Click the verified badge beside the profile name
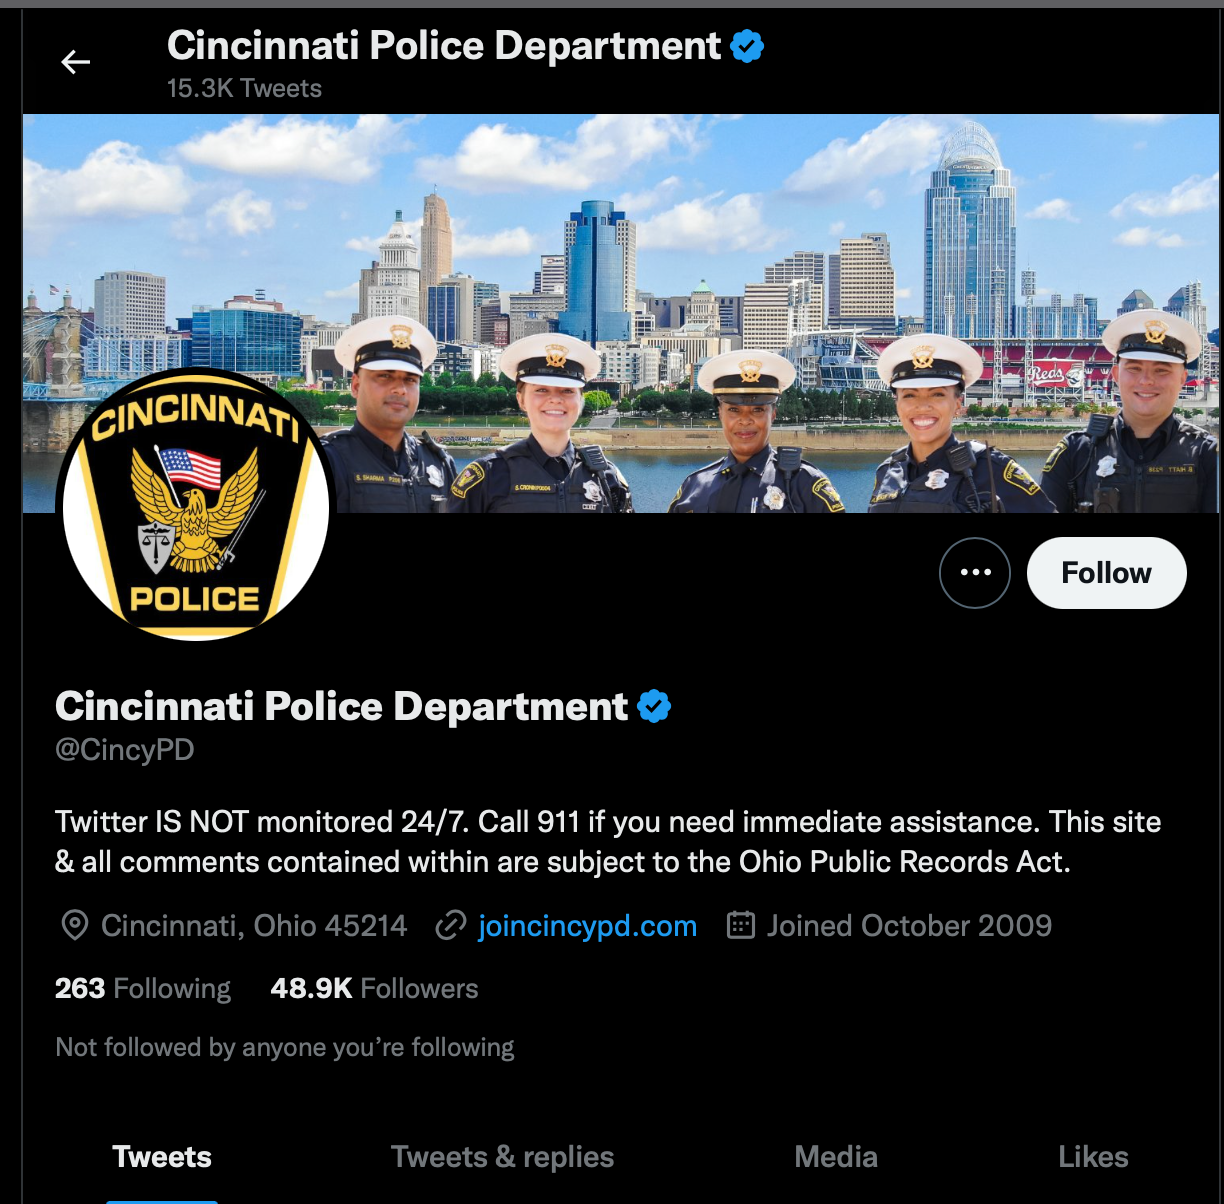The height and width of the screenshot is (1204, 1224). (x=654, y=706)
